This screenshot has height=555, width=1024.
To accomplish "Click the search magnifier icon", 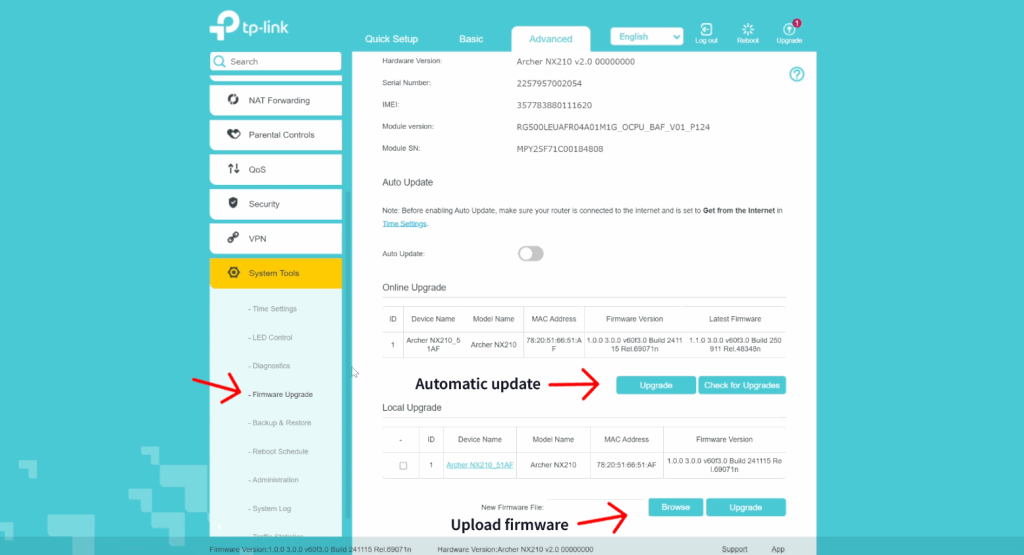I will [x=219, y=61].
